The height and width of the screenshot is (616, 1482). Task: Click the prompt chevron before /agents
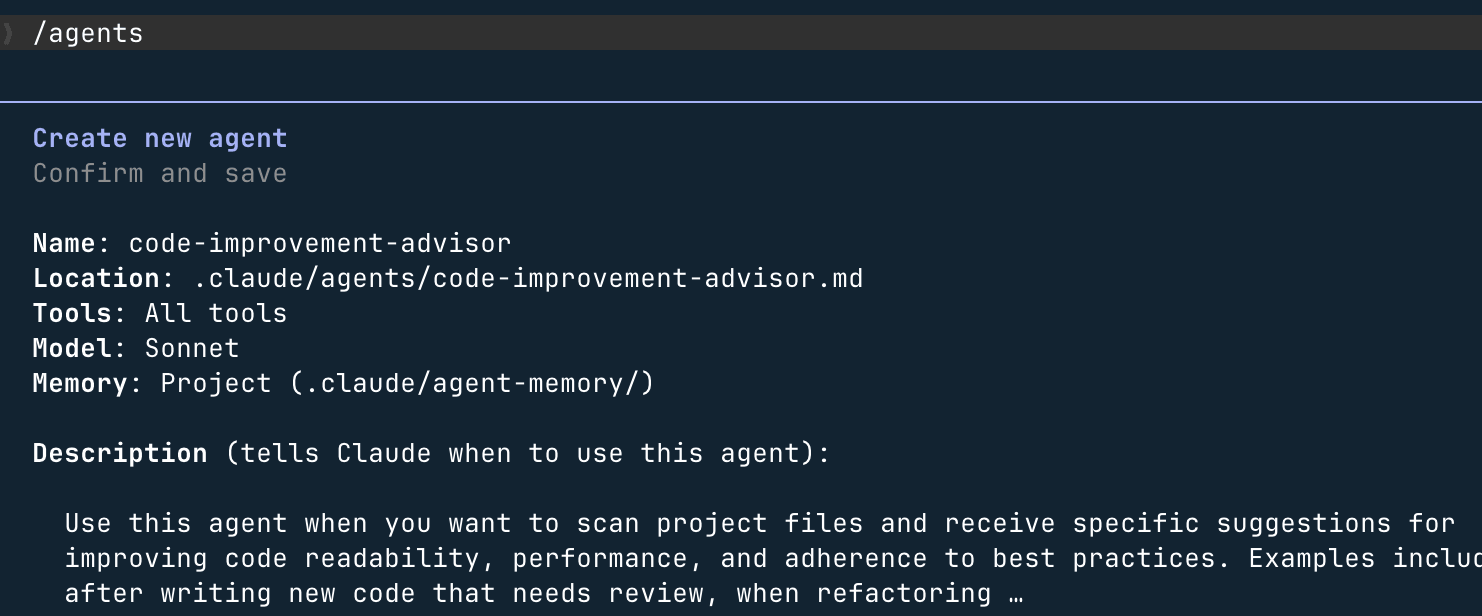coord(8,33)
